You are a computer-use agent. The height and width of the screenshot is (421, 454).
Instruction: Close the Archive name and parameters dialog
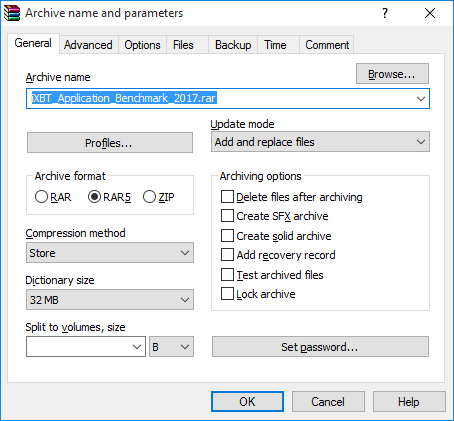pos(430,13)
